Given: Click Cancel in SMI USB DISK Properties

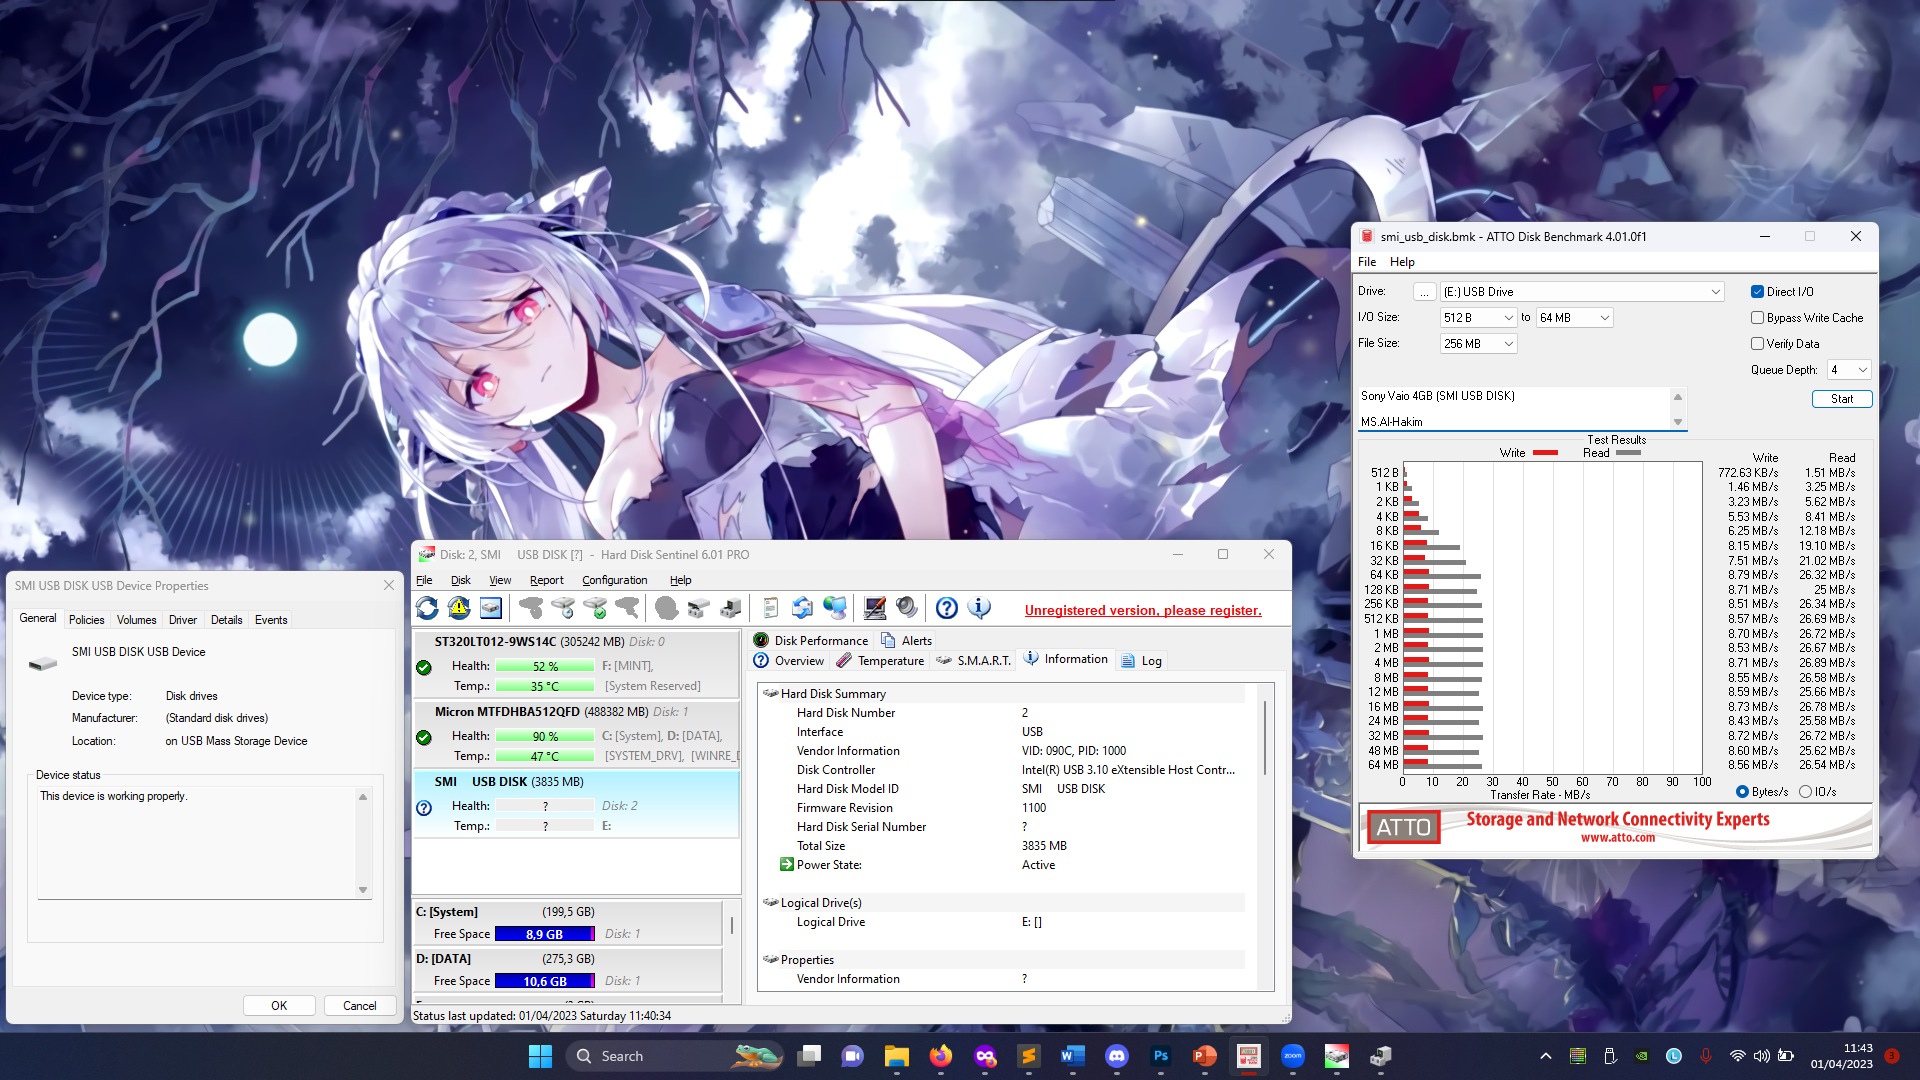Looking at the screenshot, I should pos(360,1006).
